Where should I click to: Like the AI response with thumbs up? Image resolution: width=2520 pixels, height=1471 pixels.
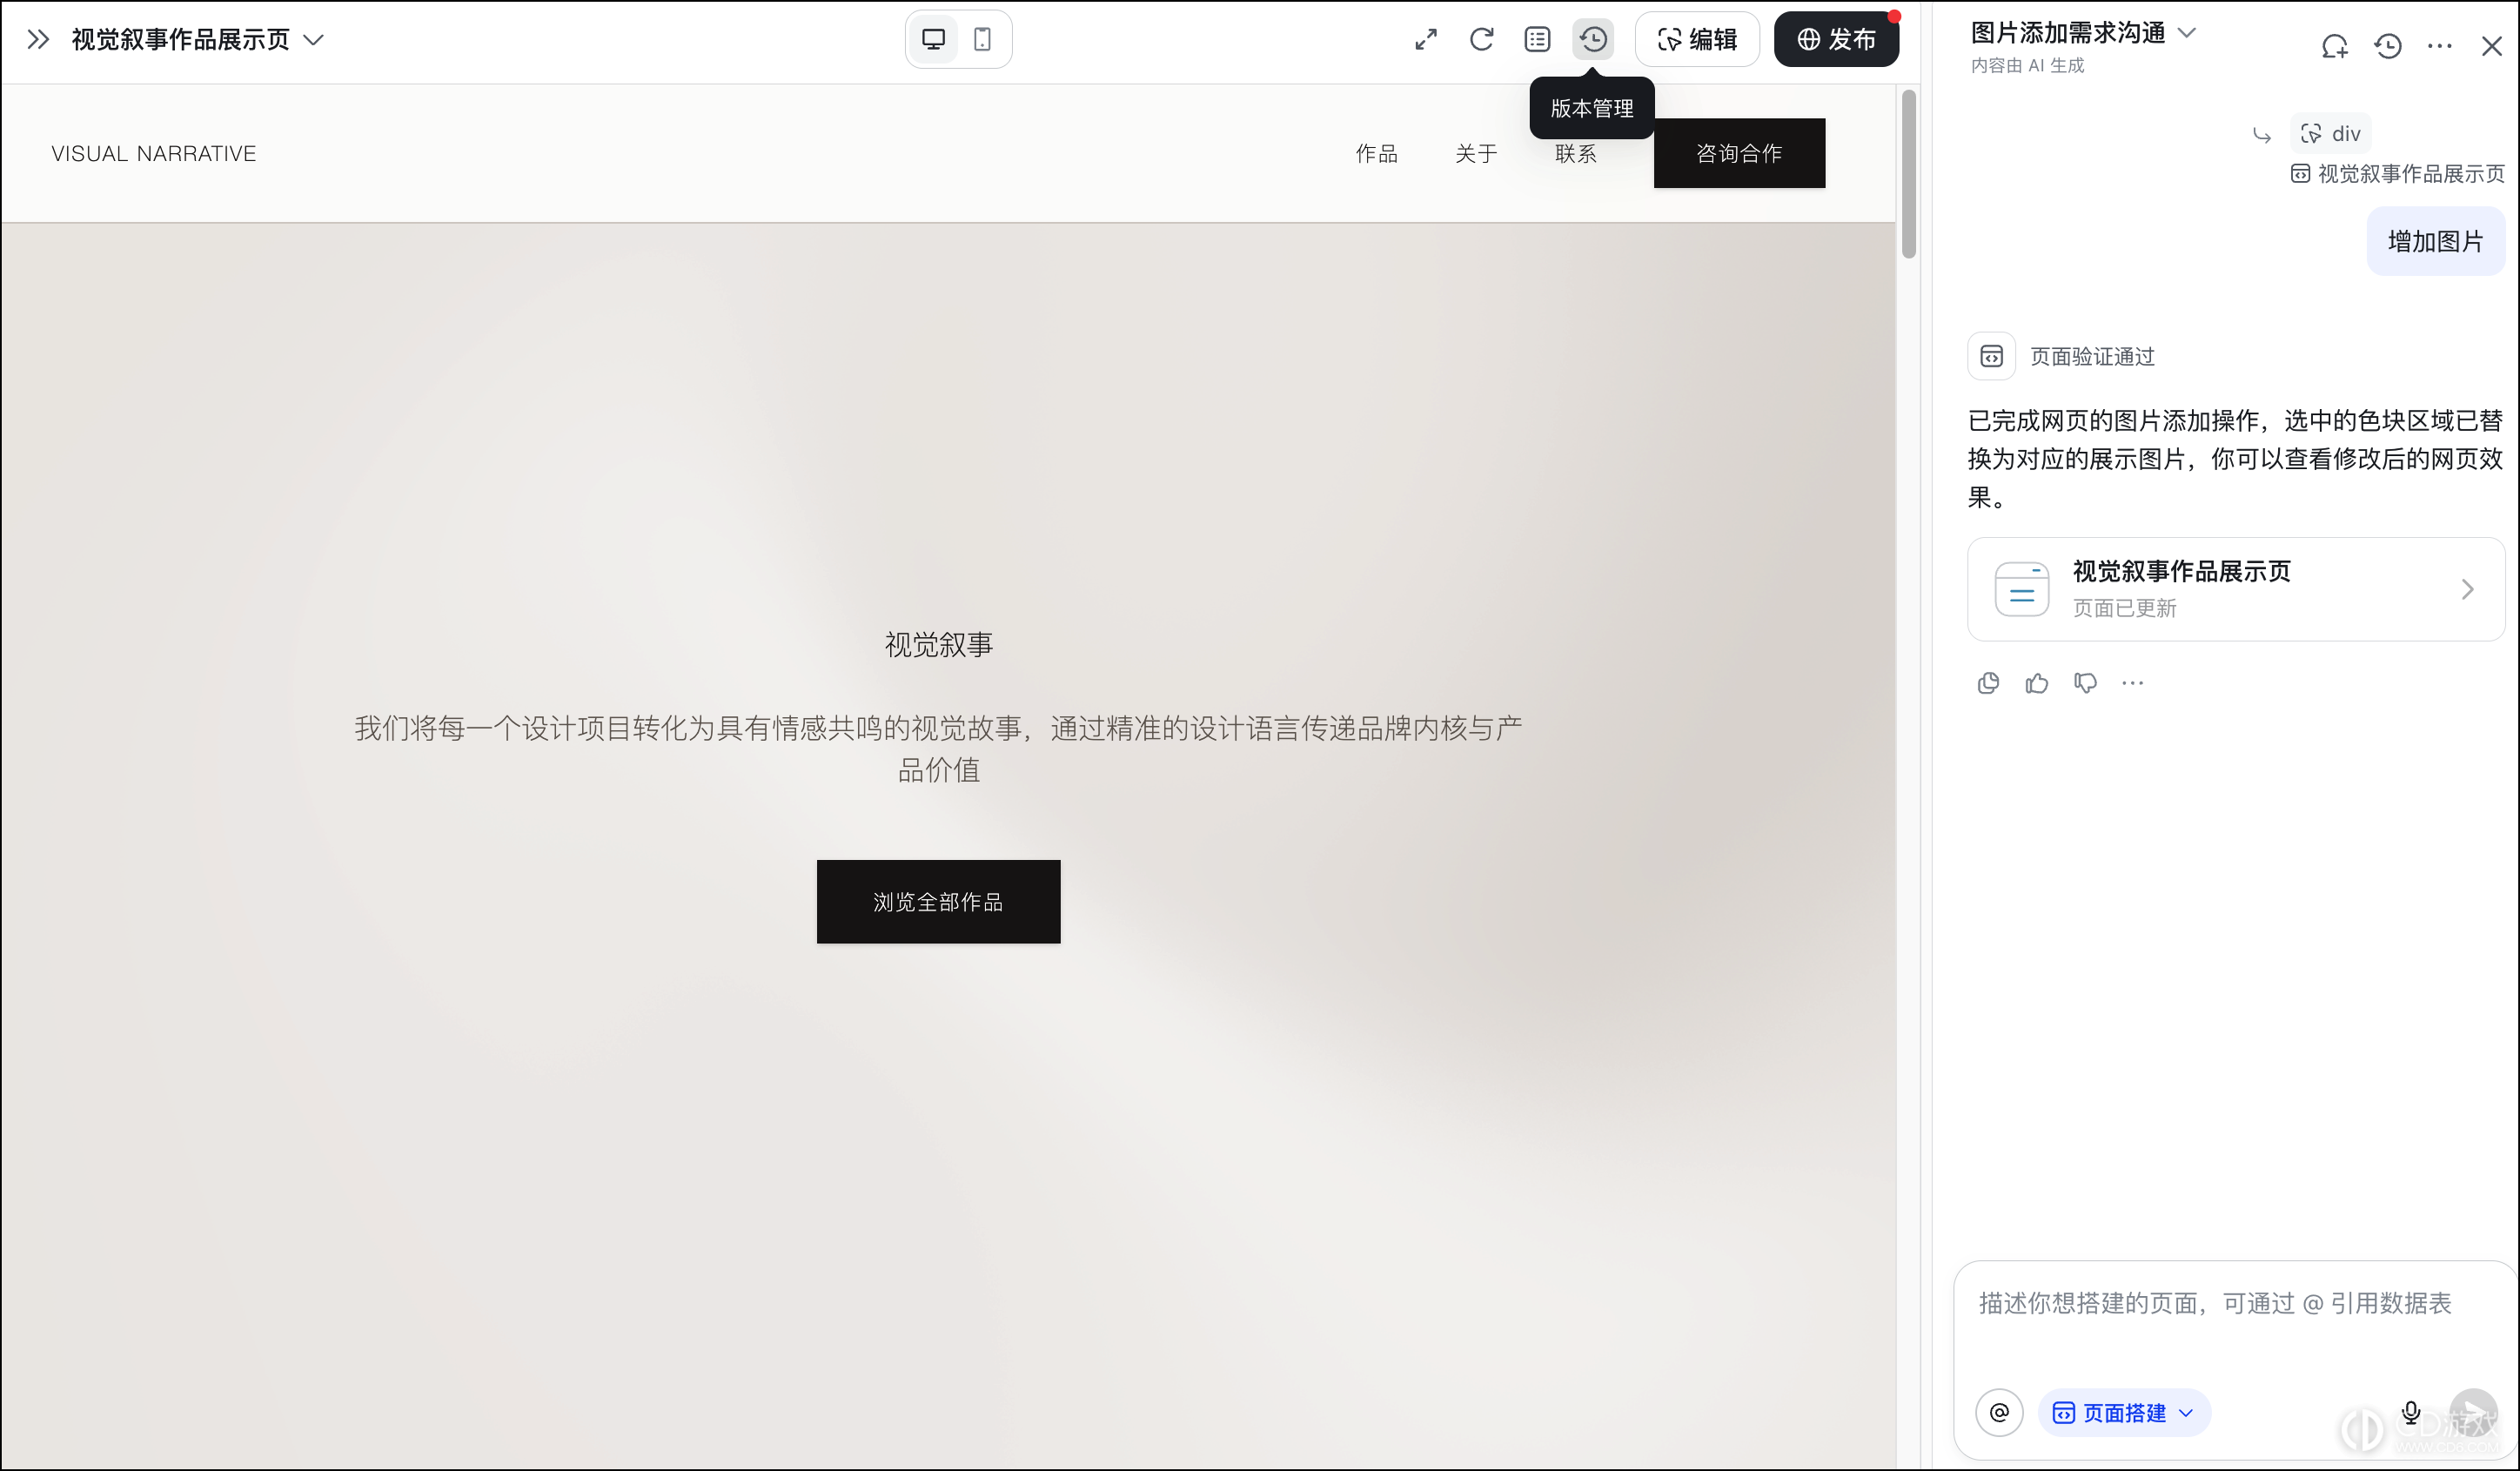[x=2037, y=683]
